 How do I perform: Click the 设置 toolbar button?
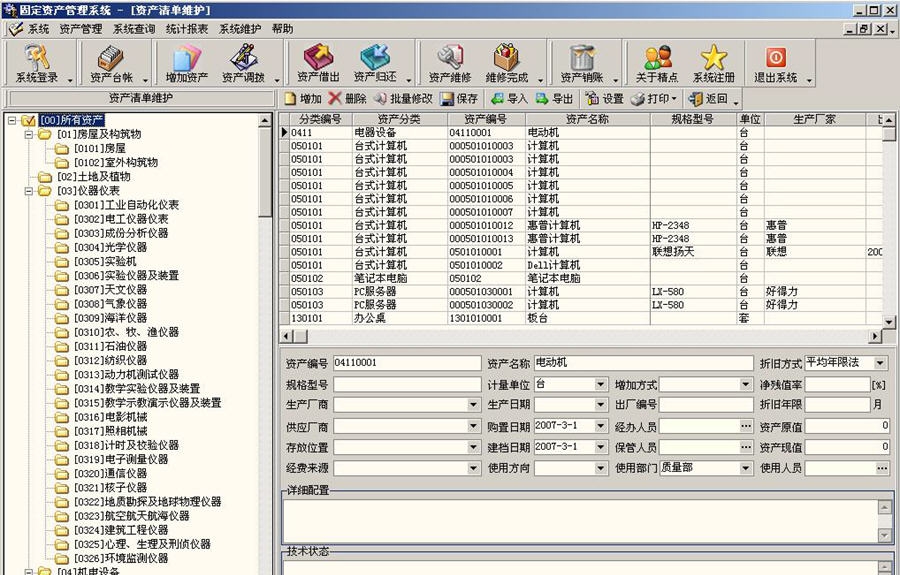pos(604,99)
